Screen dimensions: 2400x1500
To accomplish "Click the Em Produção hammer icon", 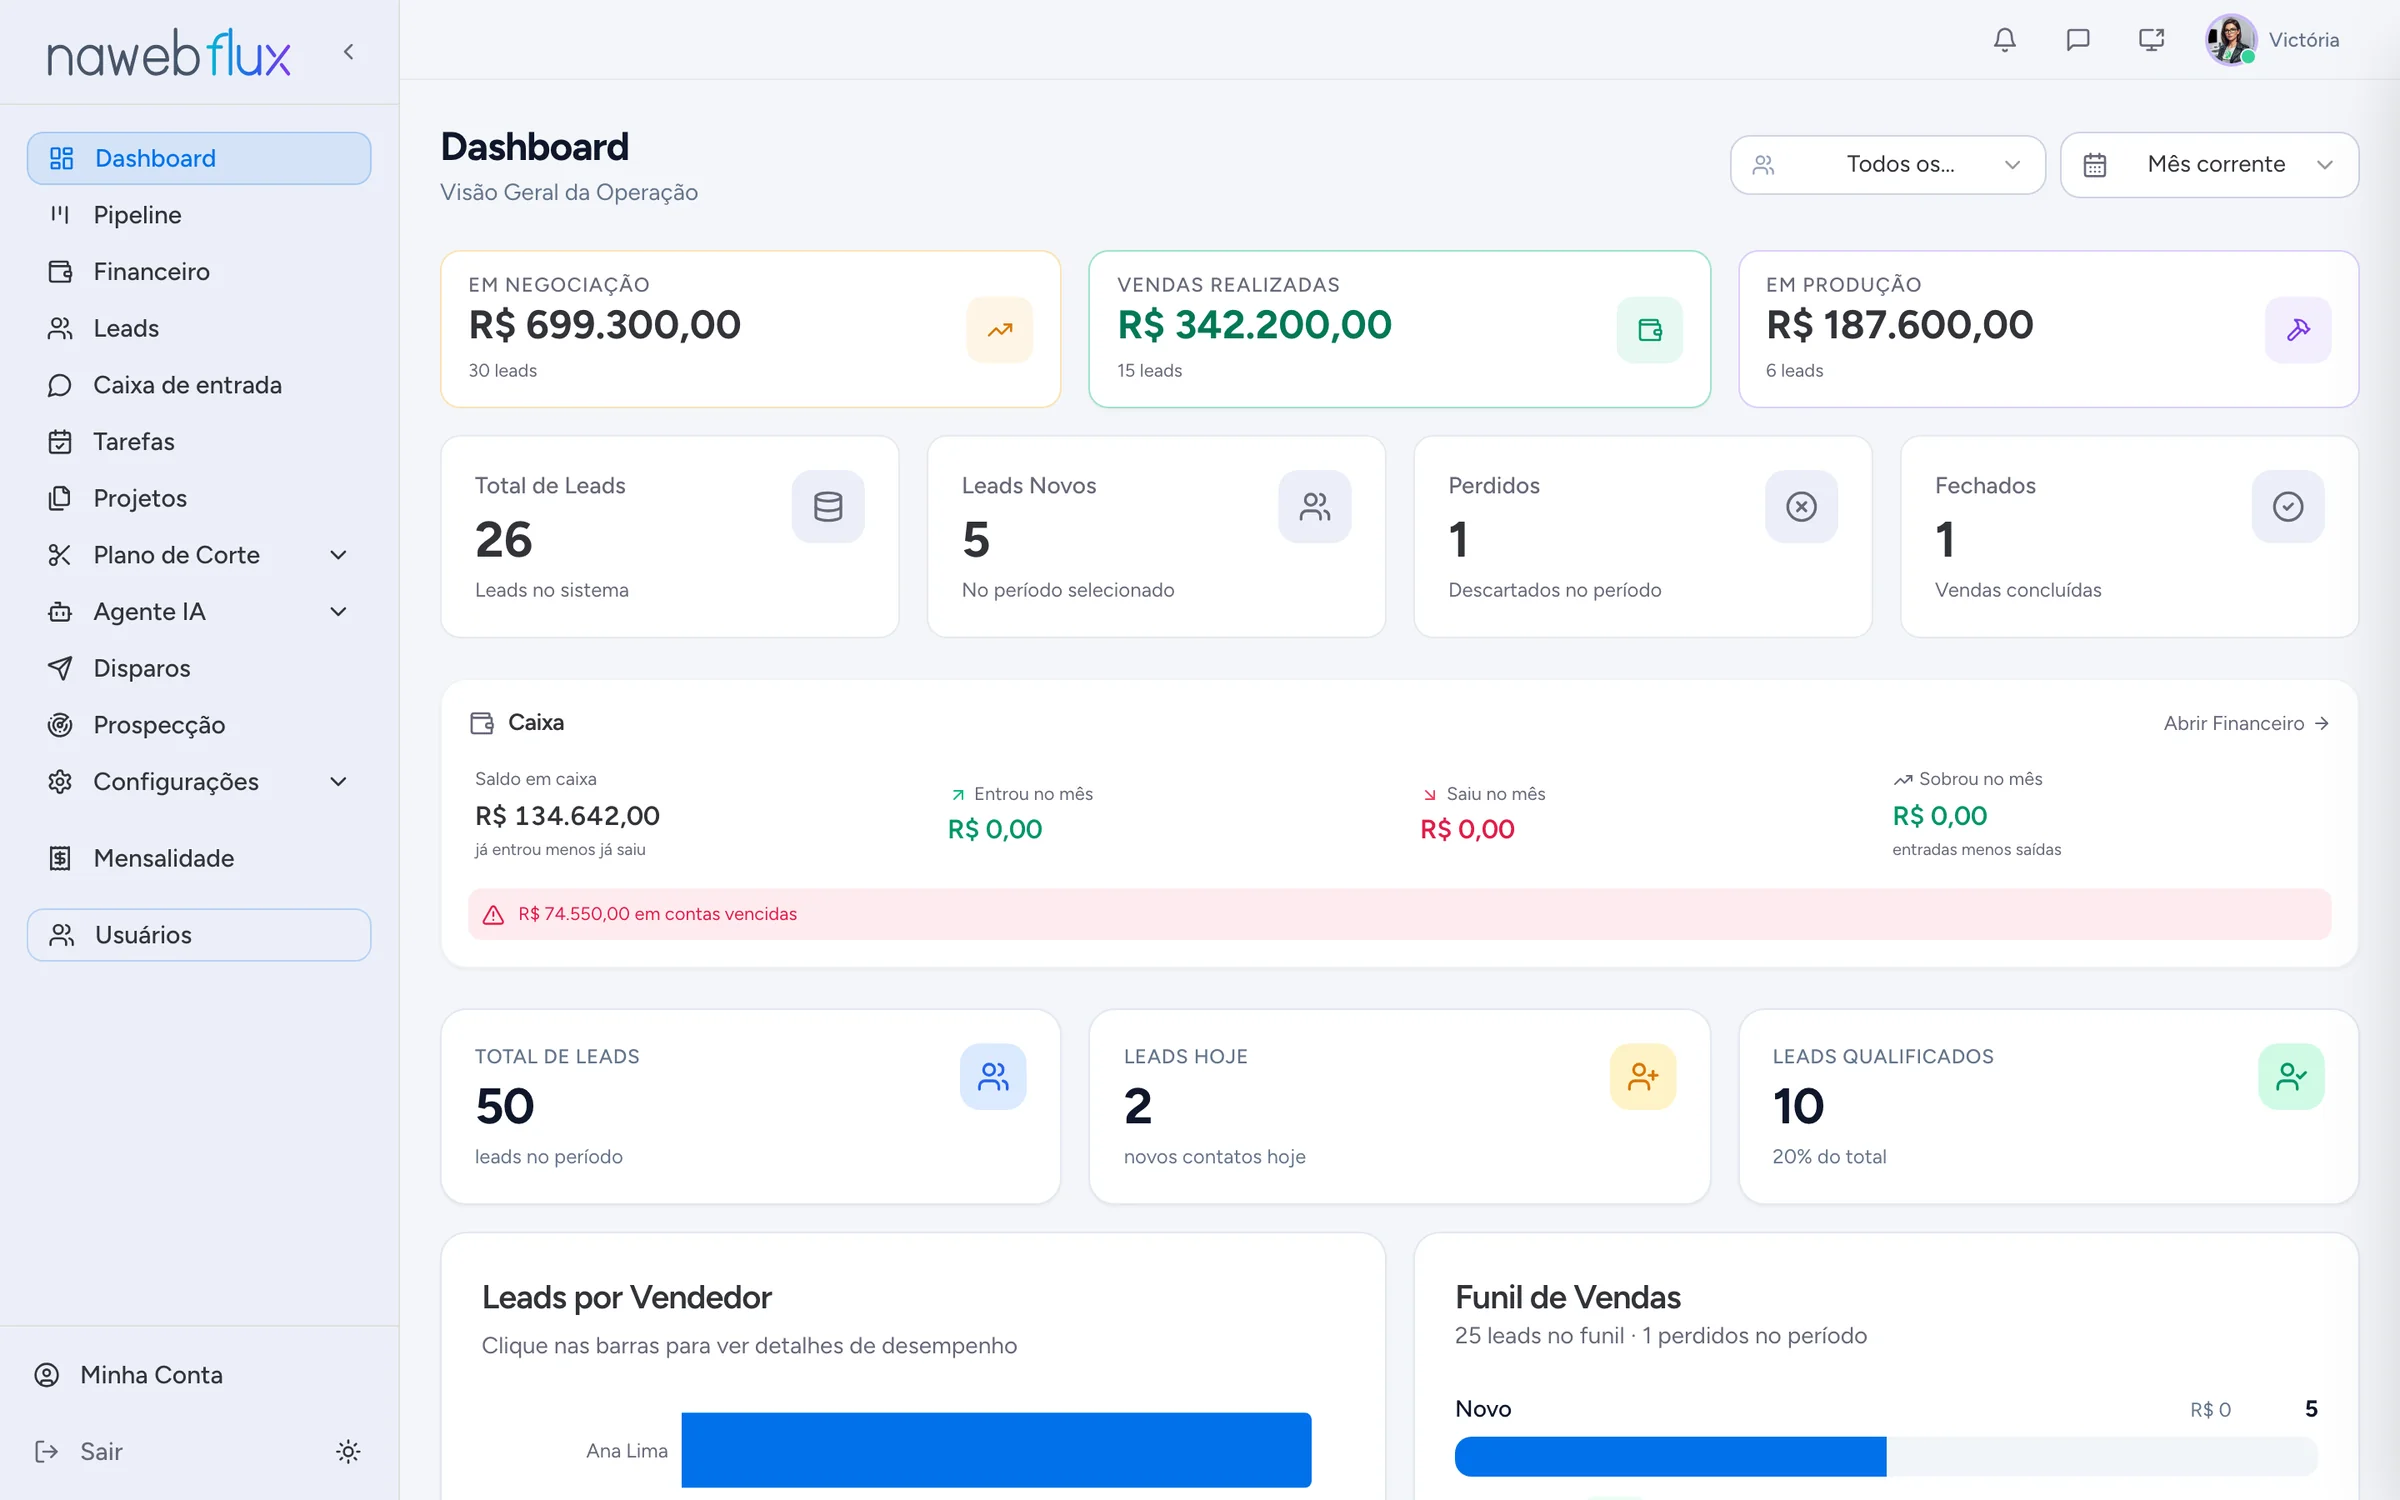I will (2298, 329).
